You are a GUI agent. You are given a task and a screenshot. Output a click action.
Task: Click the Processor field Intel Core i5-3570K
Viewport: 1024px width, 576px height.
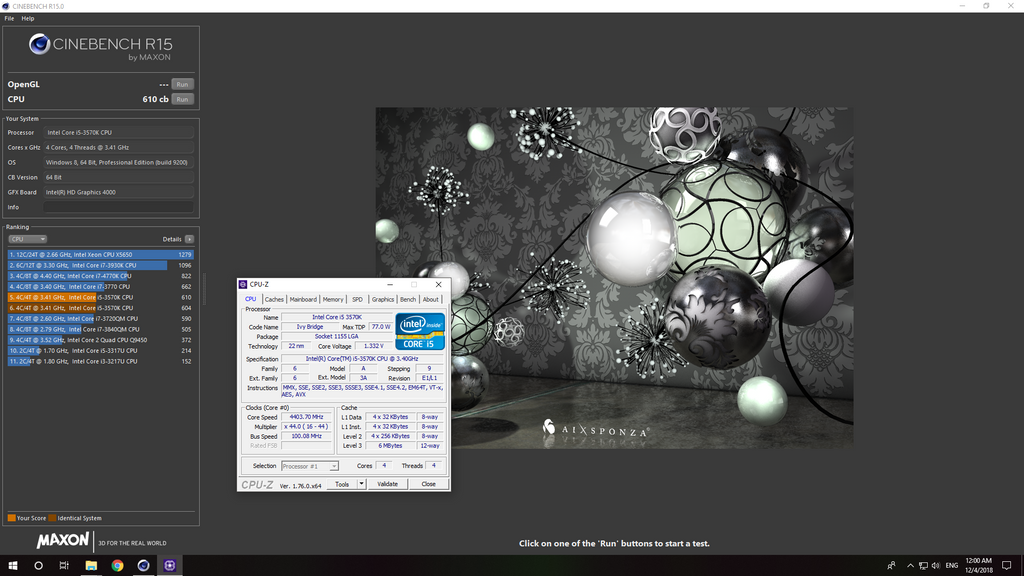tap(118, 133)
